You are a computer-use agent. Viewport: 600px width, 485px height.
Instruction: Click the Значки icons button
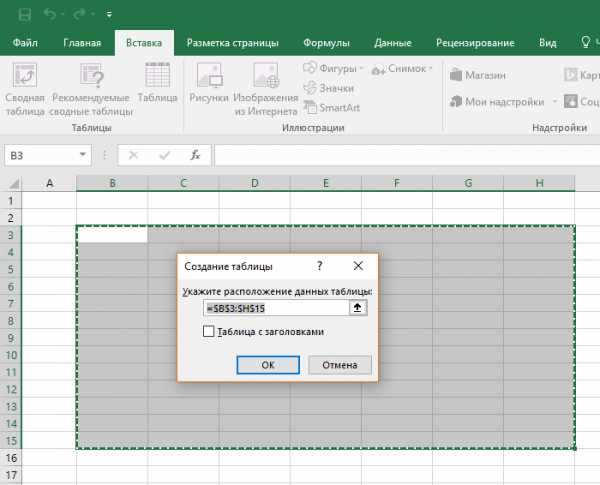tap(329, 88)
